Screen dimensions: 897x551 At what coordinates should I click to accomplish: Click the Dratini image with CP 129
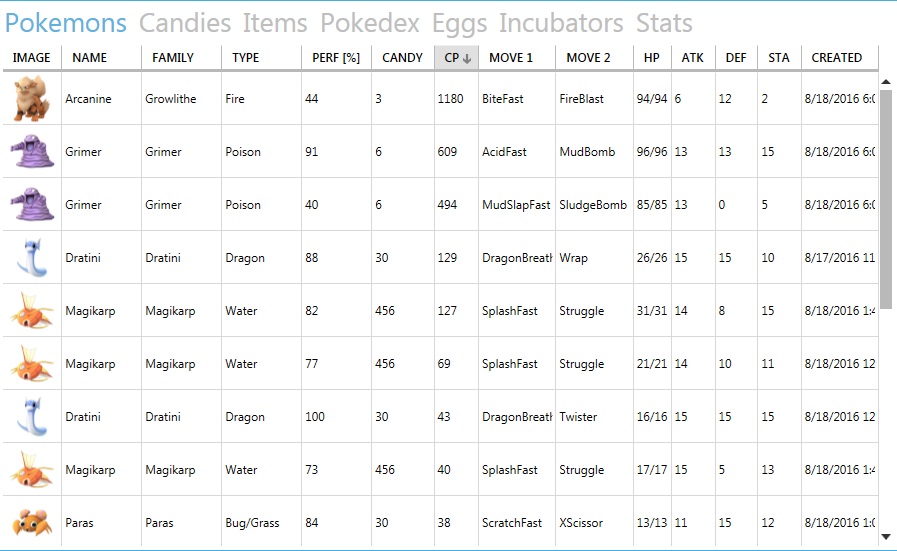click(32, 258)
